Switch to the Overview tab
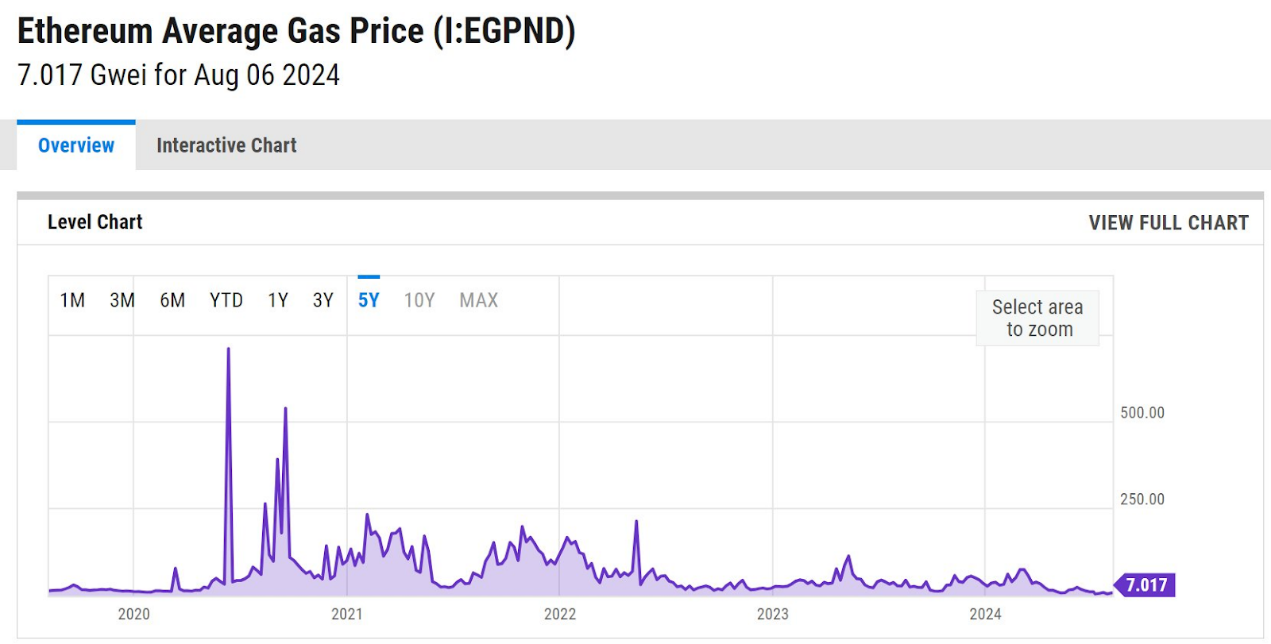Image resolution: width=1271 pixels, height=644 pixels. [x=76, y=146]
